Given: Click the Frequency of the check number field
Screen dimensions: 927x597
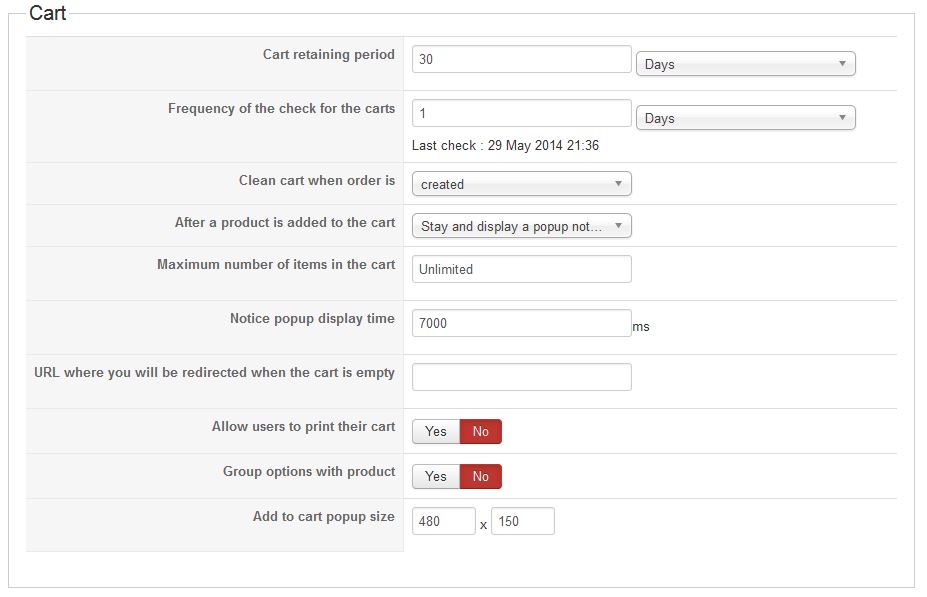Looking at the screenshot, I should tap(521, 113).
